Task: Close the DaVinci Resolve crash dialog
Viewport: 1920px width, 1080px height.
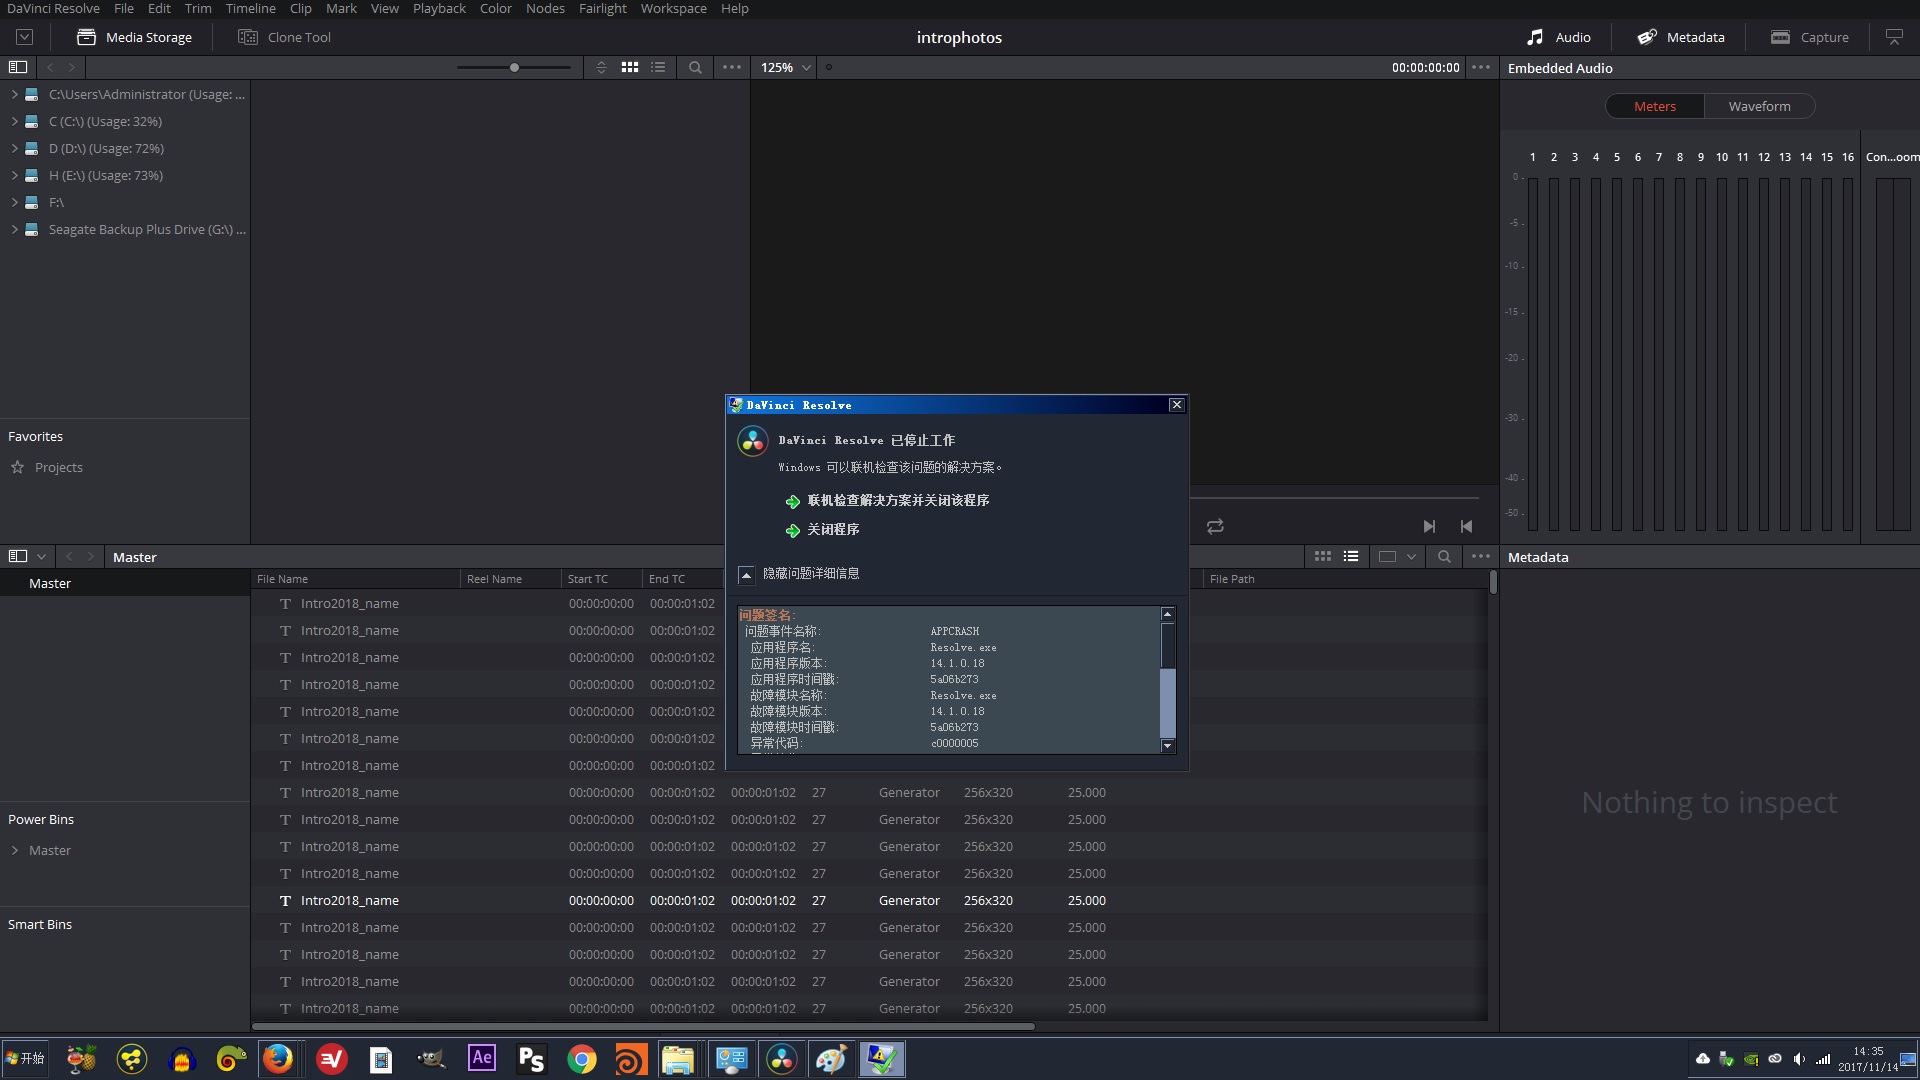Action: pos(1177,405)
